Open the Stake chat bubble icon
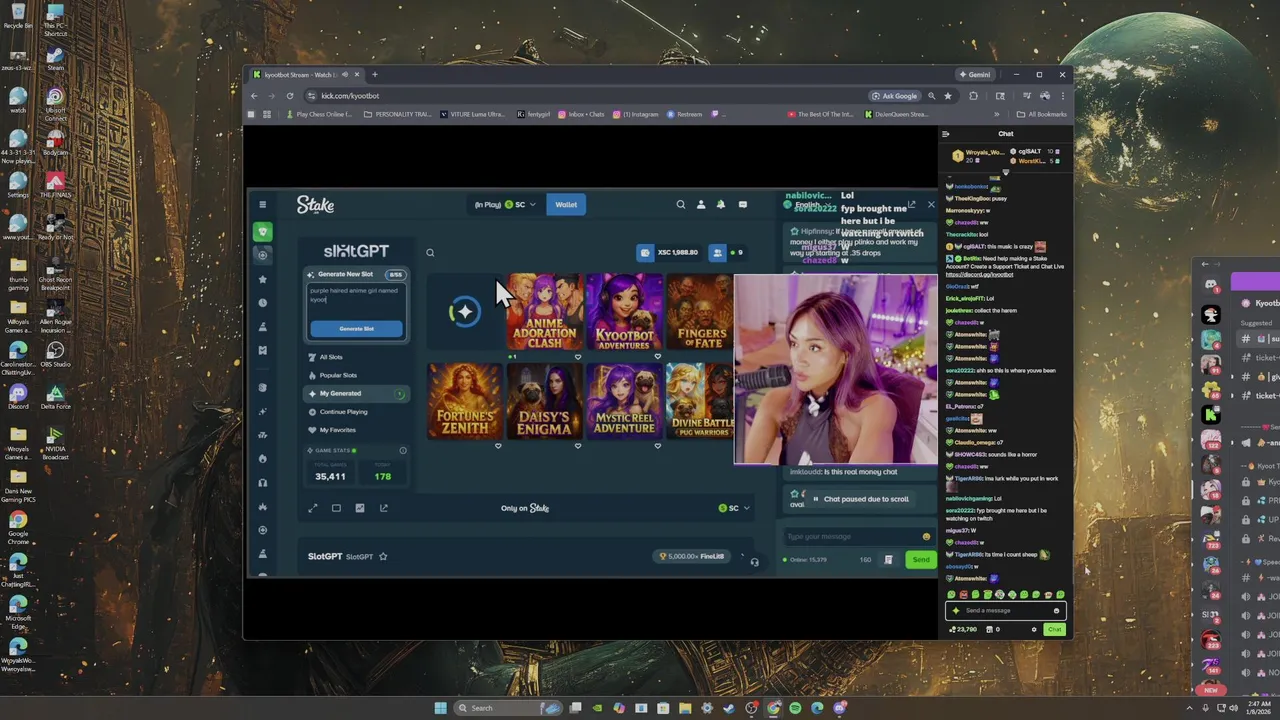Screen dimensions: 1280x720 tap(742, 204)
